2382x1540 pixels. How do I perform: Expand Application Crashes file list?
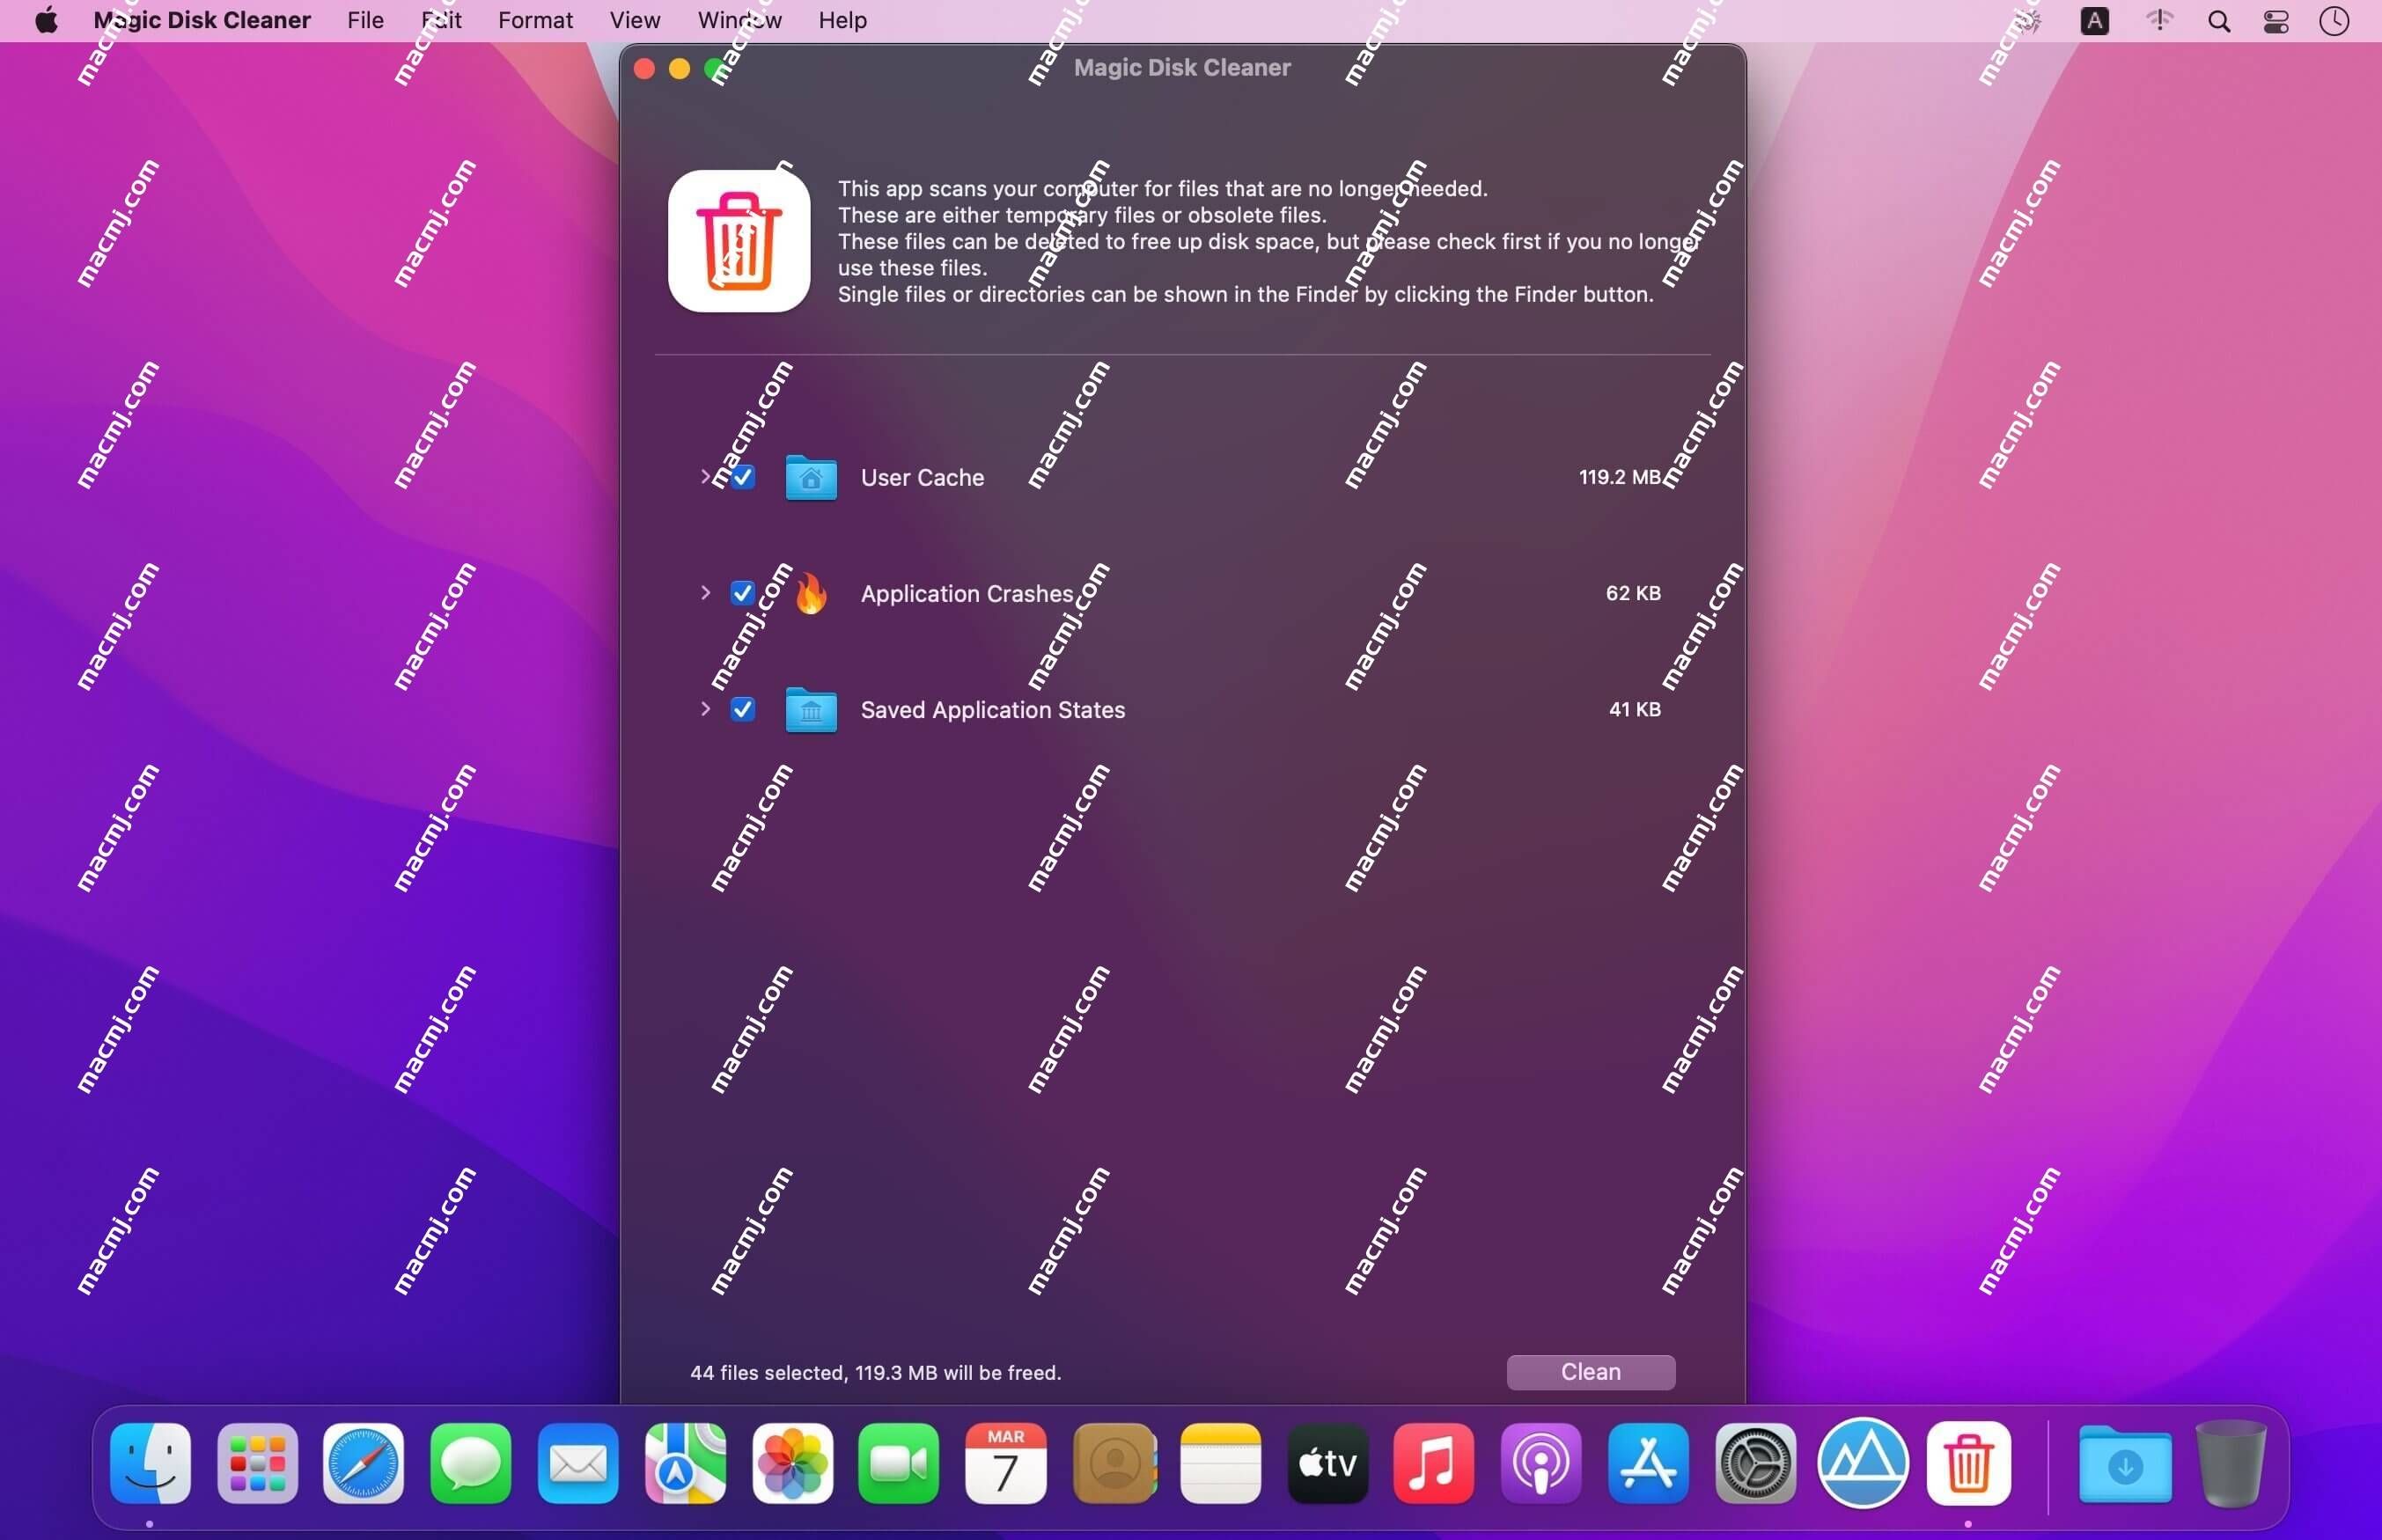click(705, 592)
